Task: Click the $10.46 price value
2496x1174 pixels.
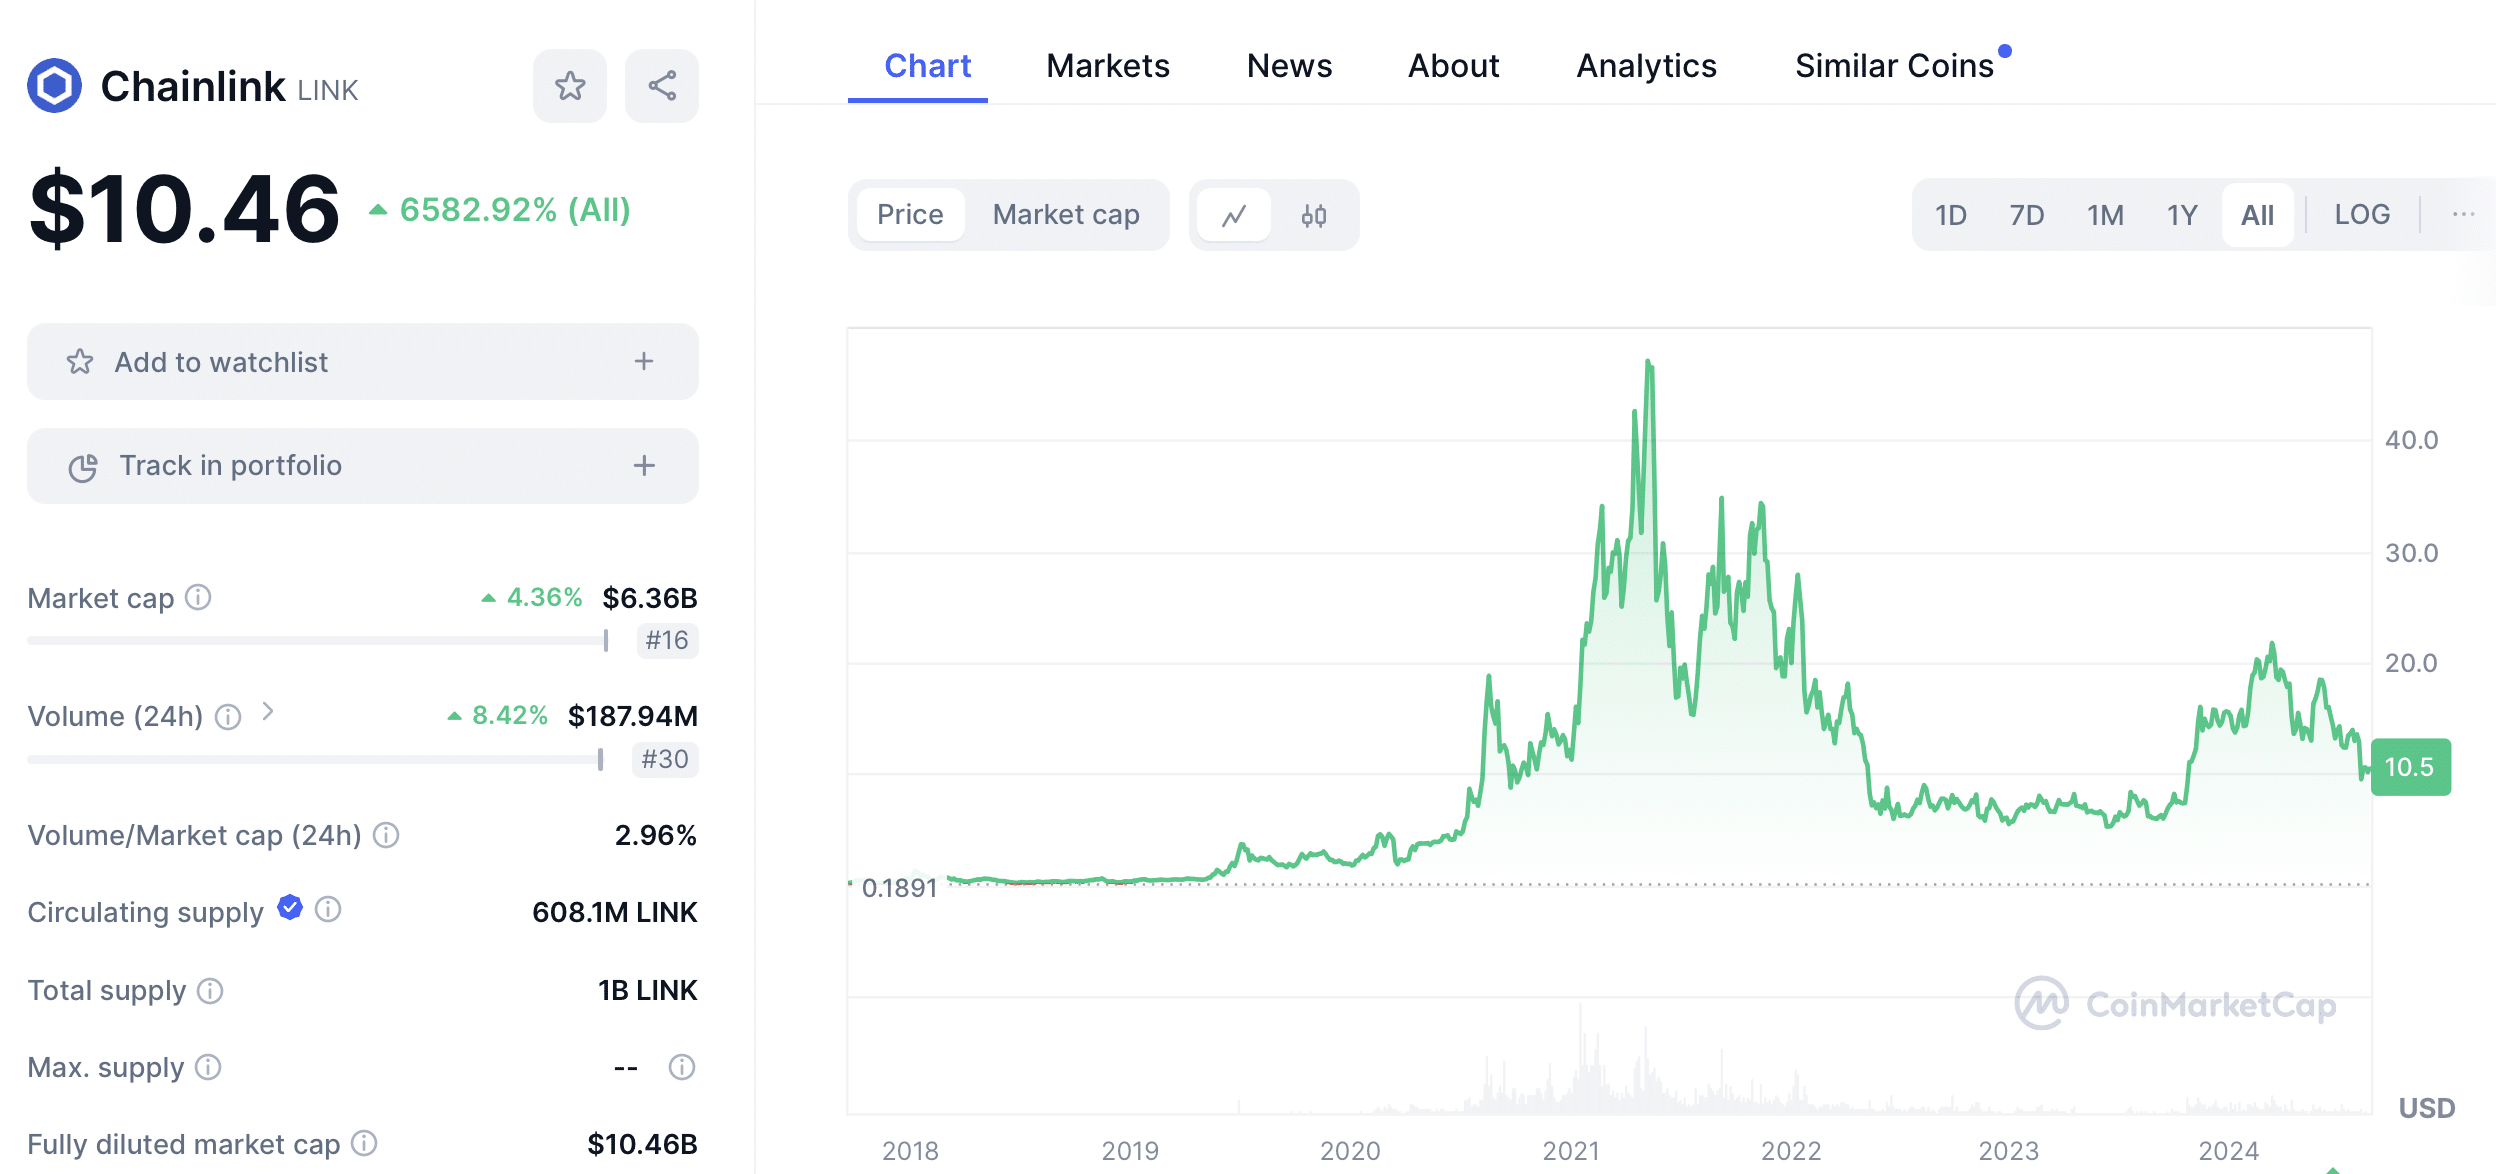Action: click(x=185, y=209)
